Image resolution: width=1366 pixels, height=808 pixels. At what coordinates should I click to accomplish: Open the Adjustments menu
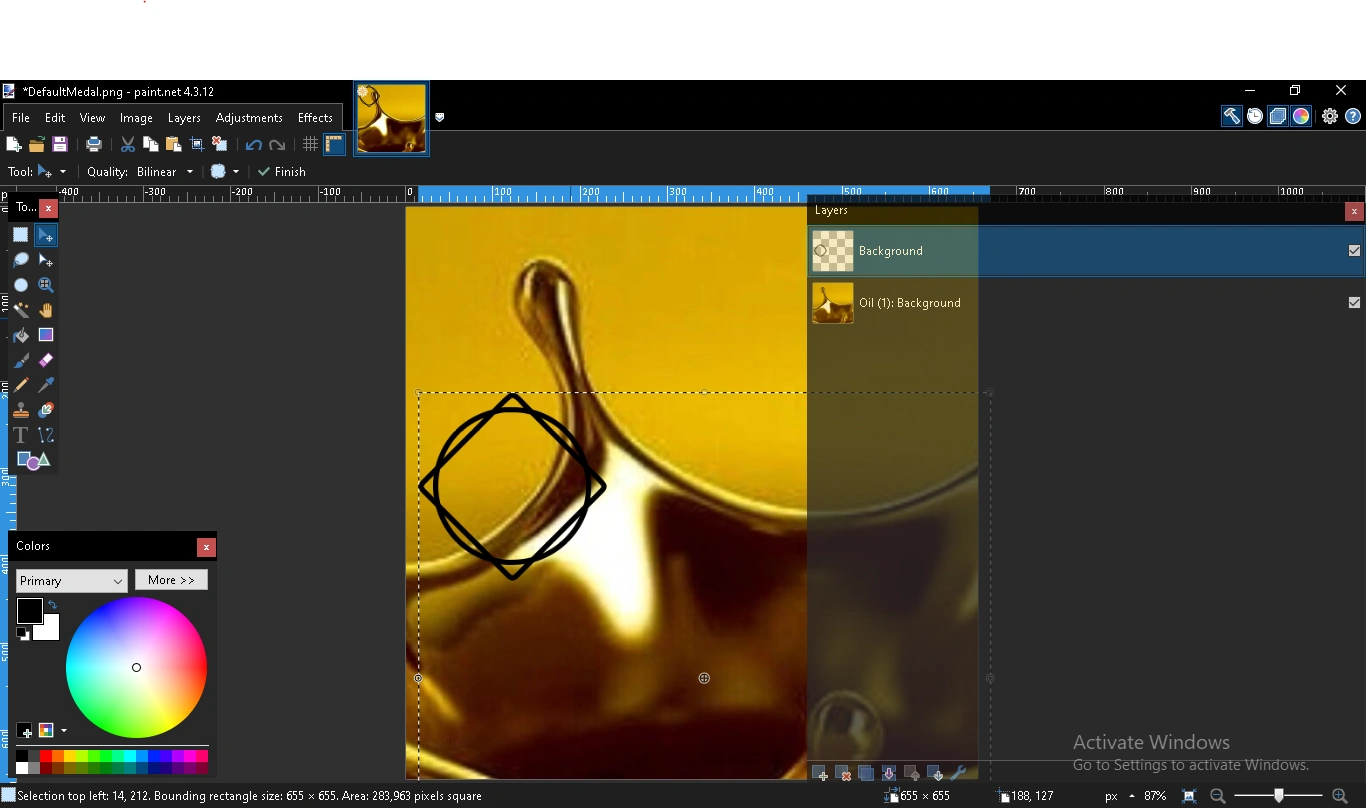coord(250,118)
